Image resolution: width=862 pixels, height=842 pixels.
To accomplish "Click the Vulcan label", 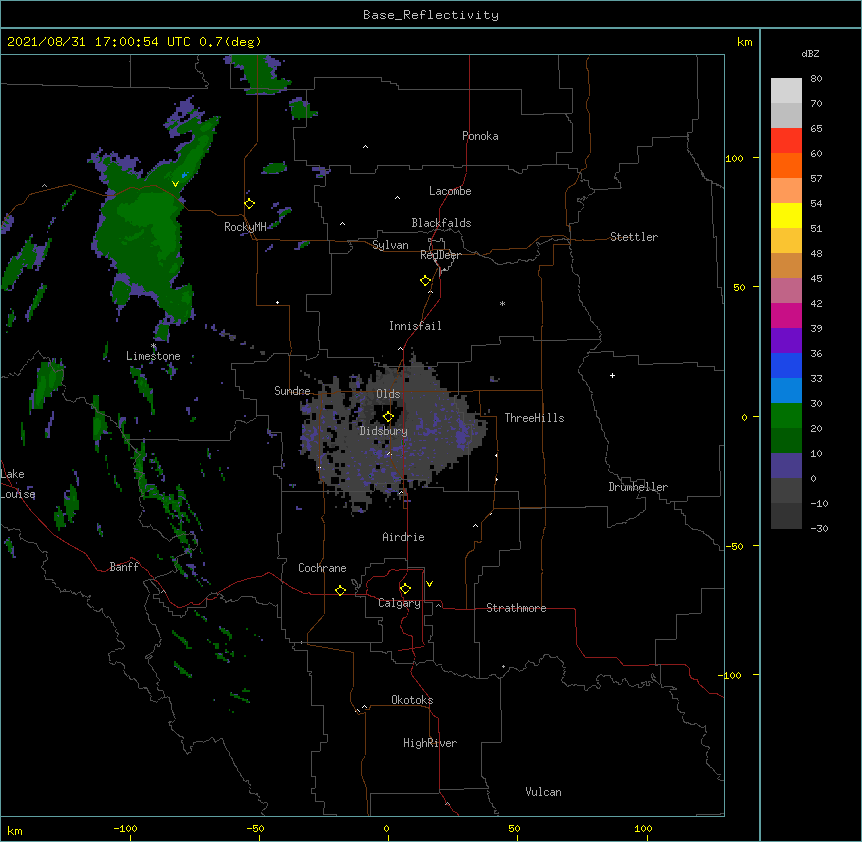I will tap(543, 792).
